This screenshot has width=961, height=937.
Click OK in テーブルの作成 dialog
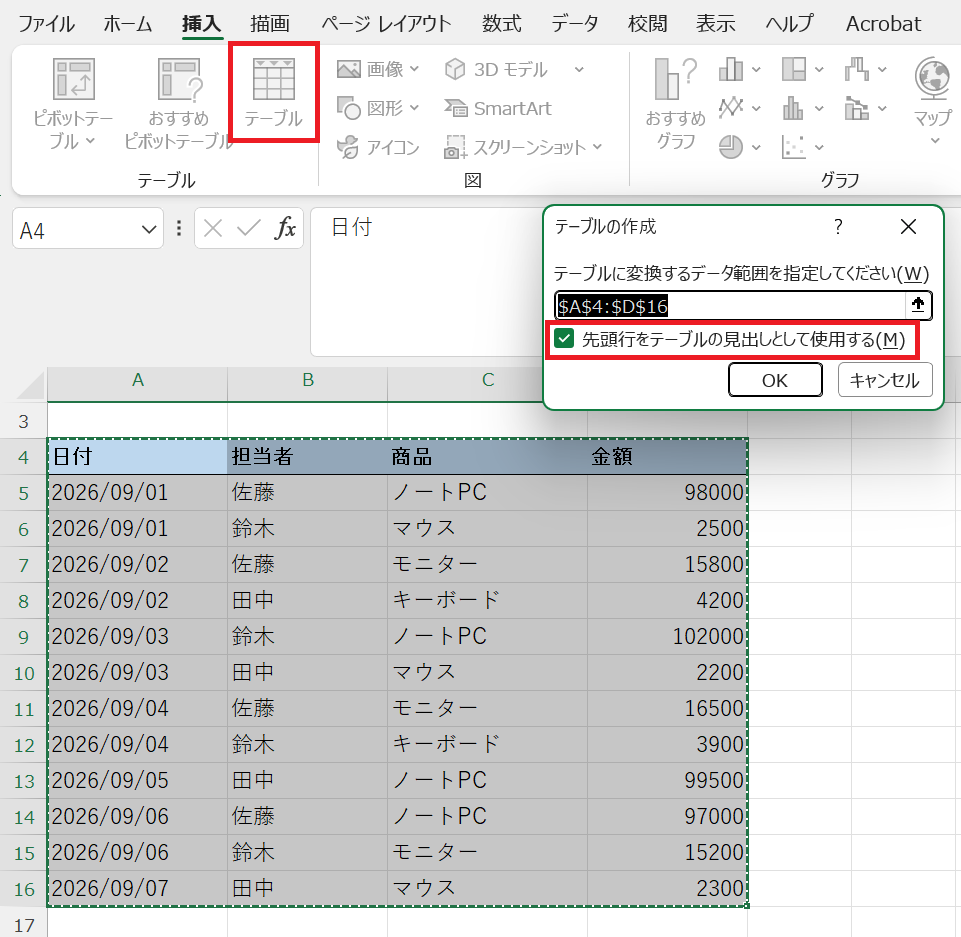click(x=775, y=380)
